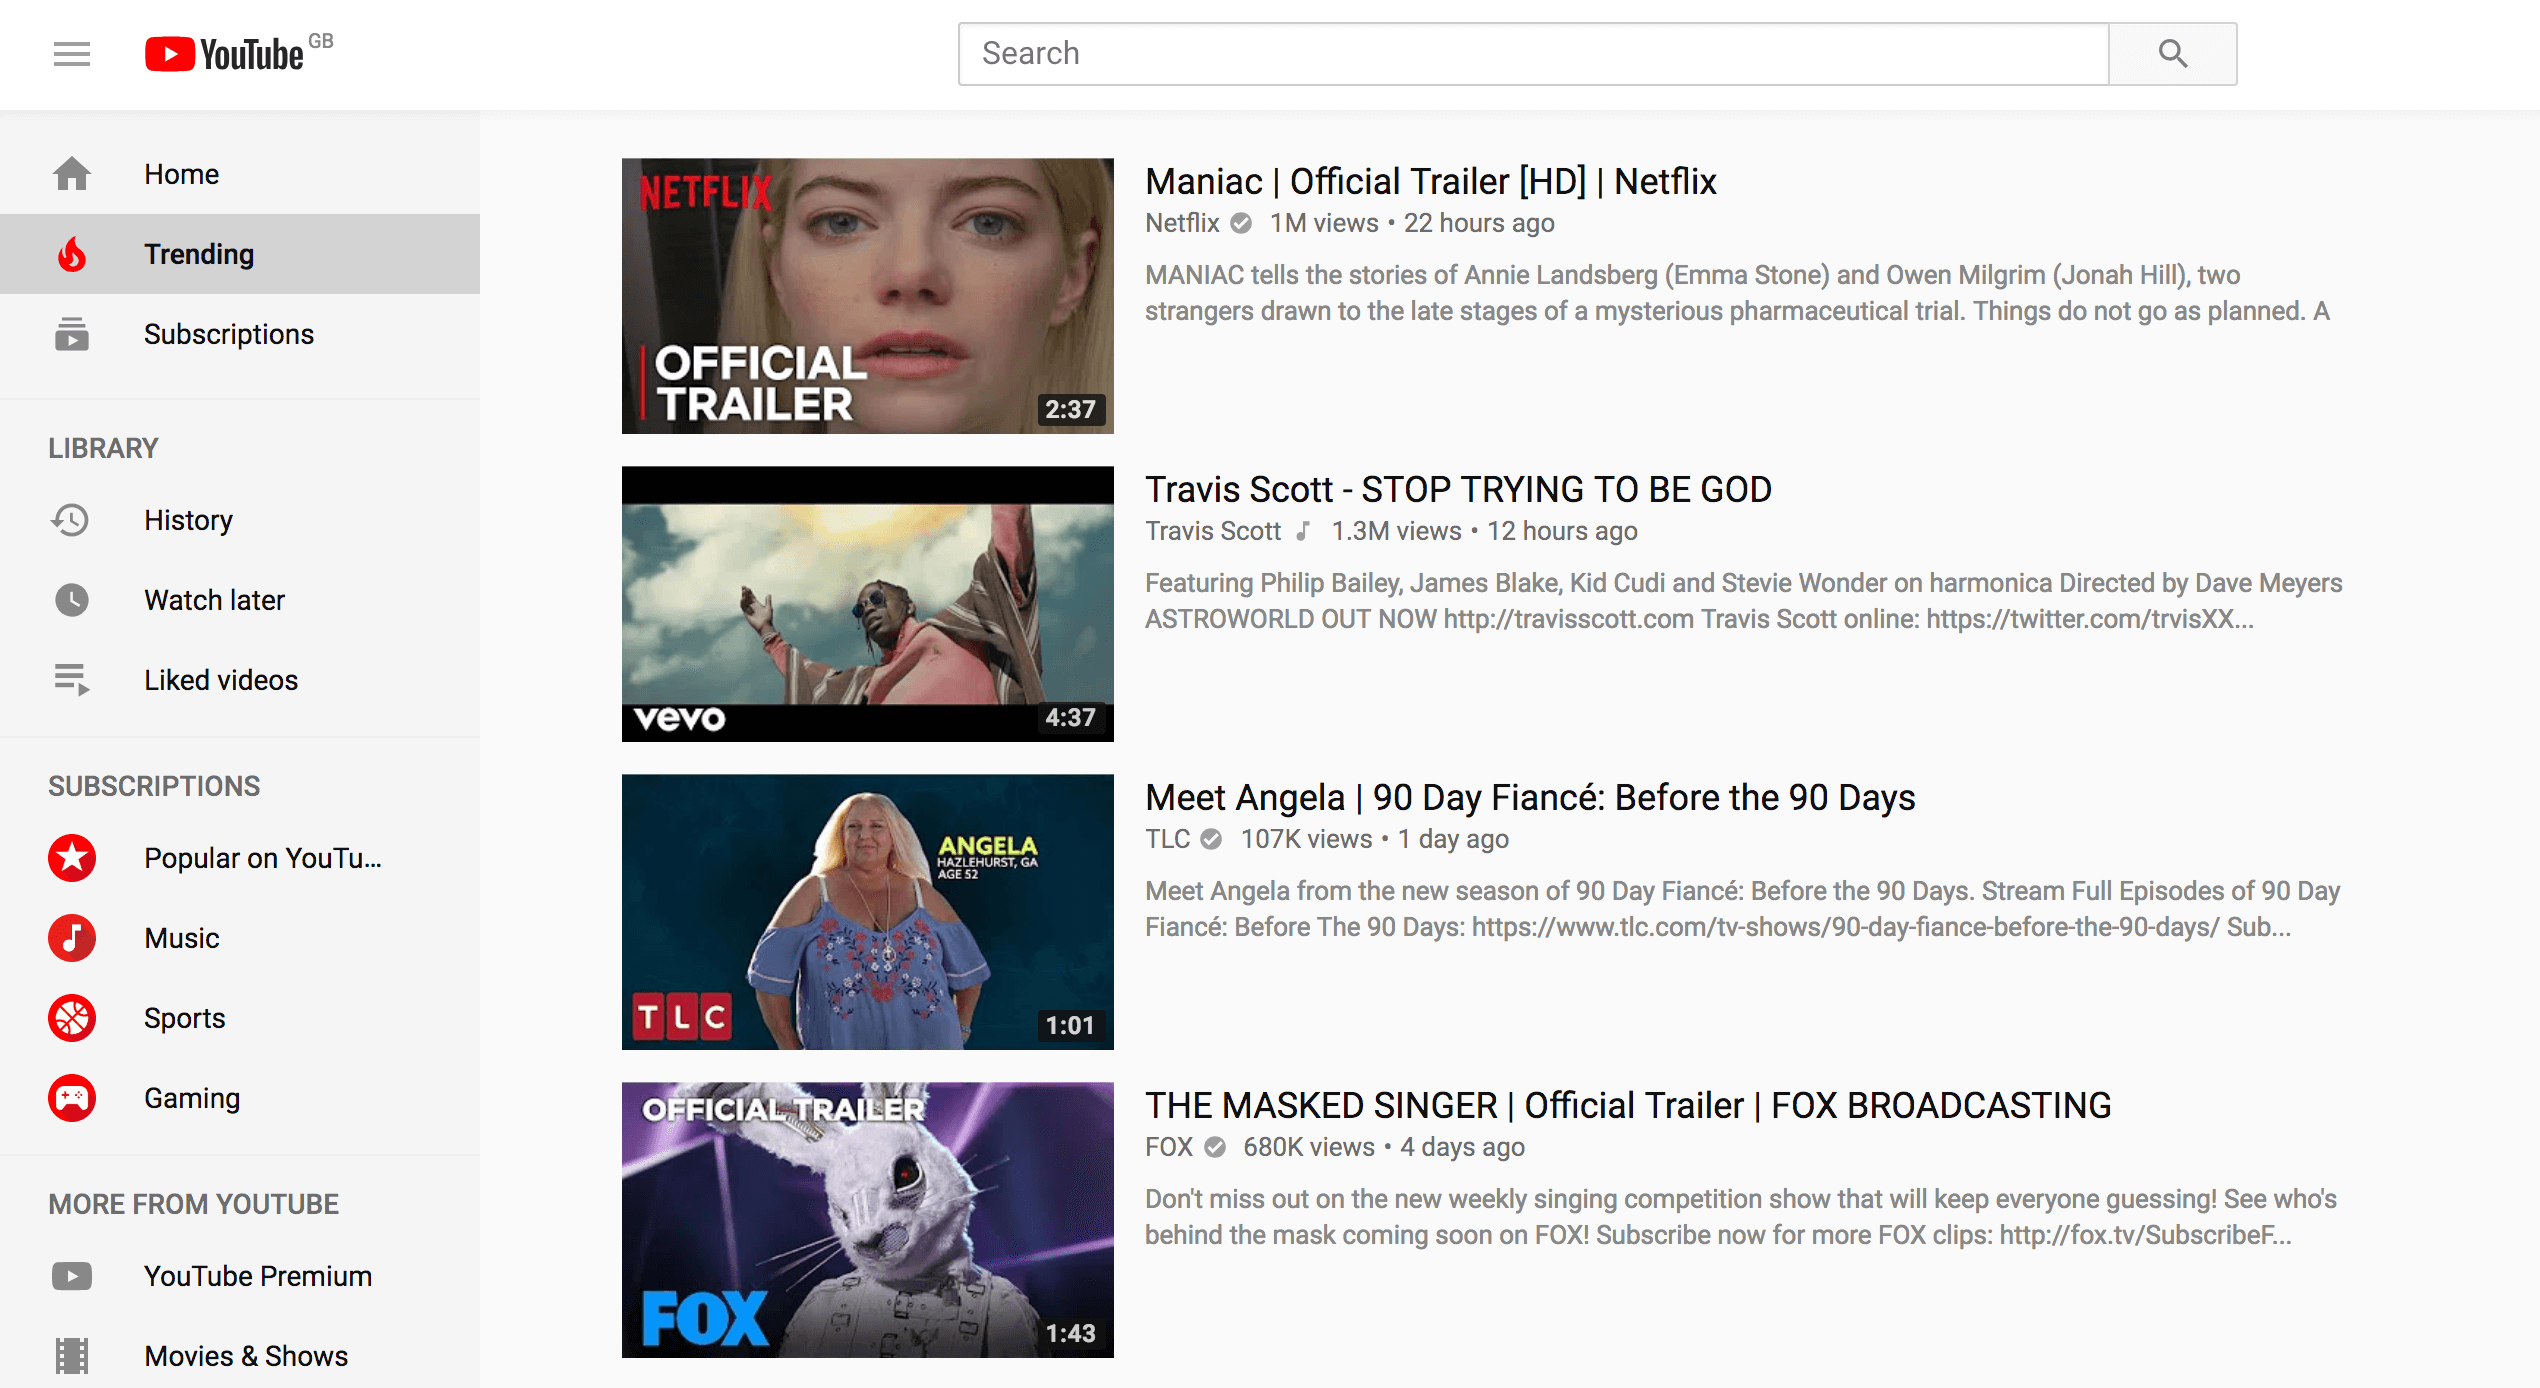The width and height of the screenshot is (2540, 1388).
Task: Click the History clock icon
Action: (72, 520)
